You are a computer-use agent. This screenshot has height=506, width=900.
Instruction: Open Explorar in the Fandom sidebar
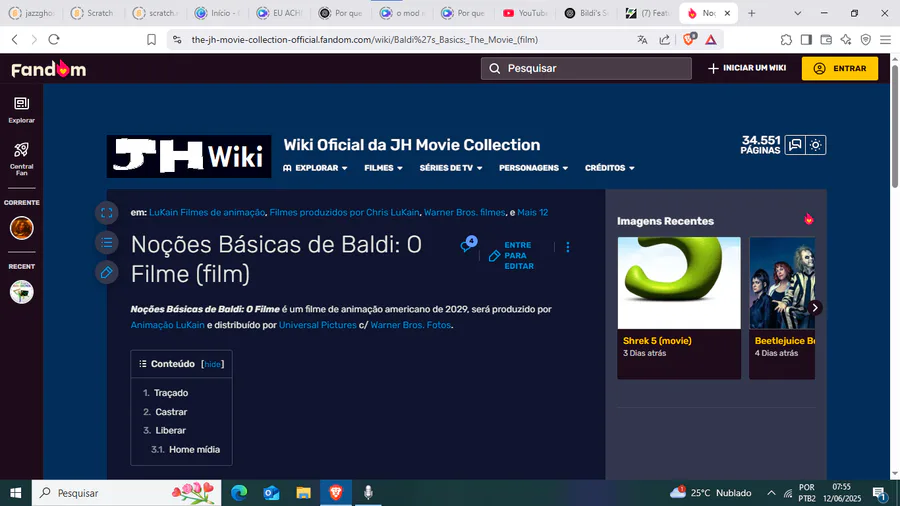[x=21, y=110]
